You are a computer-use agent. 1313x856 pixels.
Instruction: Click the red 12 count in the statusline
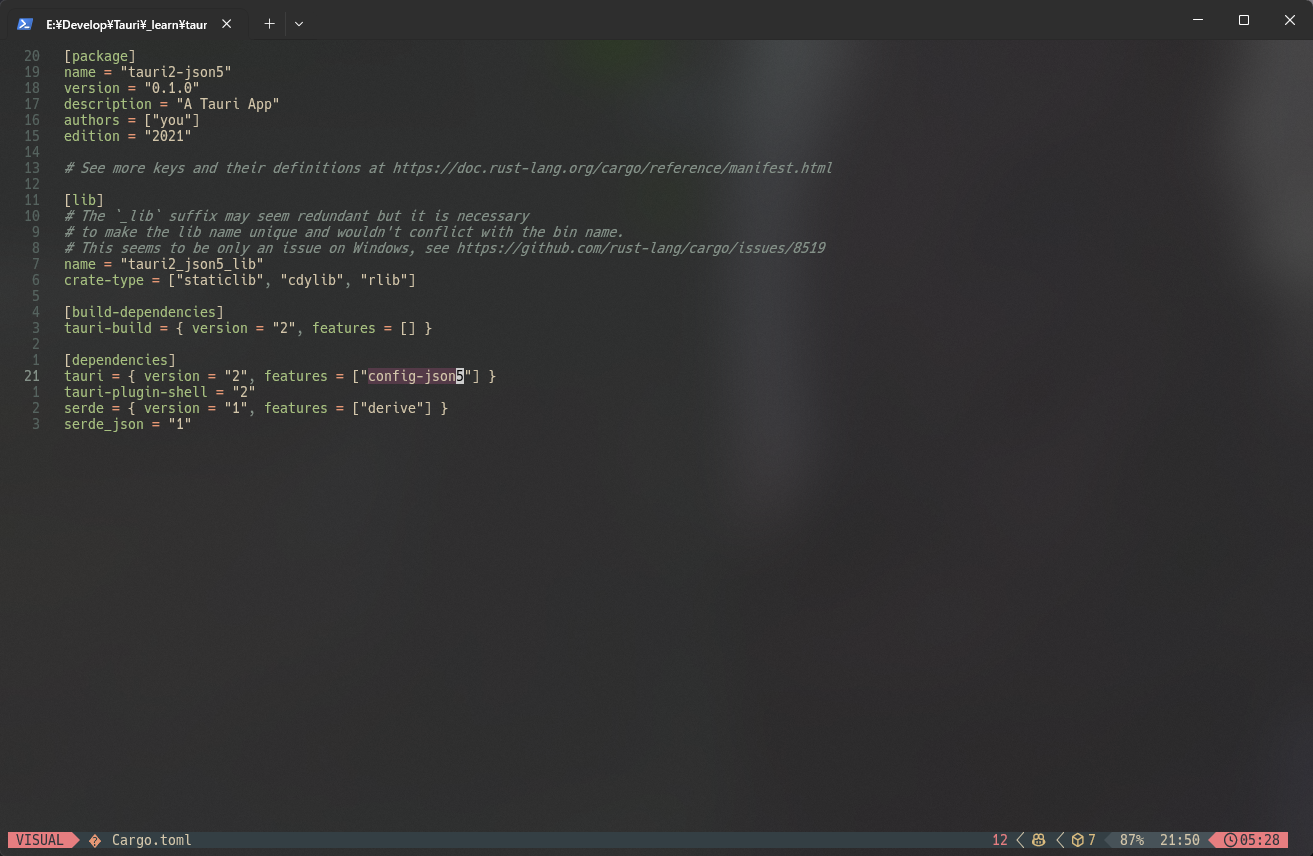(1000, 840)
